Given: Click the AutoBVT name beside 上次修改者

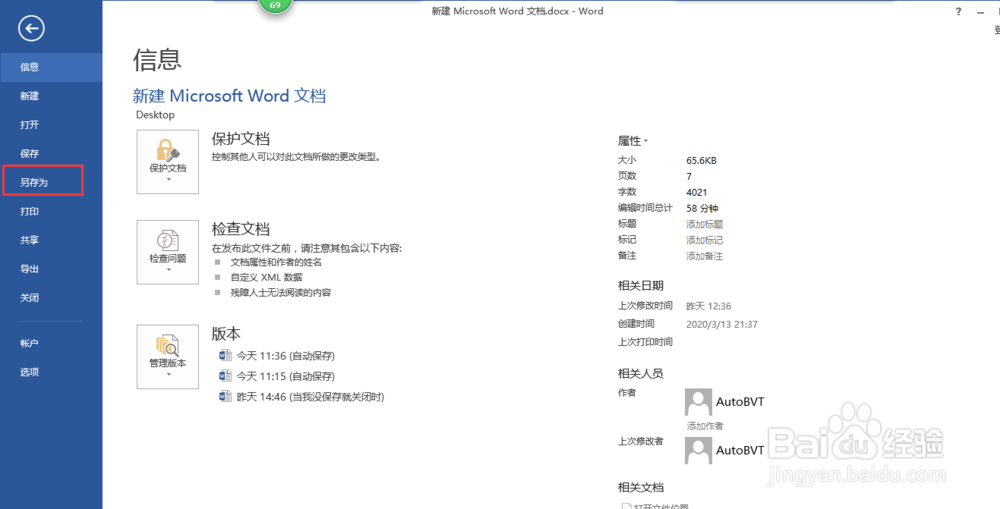Looking at the screenshot, I should (740, 450).
